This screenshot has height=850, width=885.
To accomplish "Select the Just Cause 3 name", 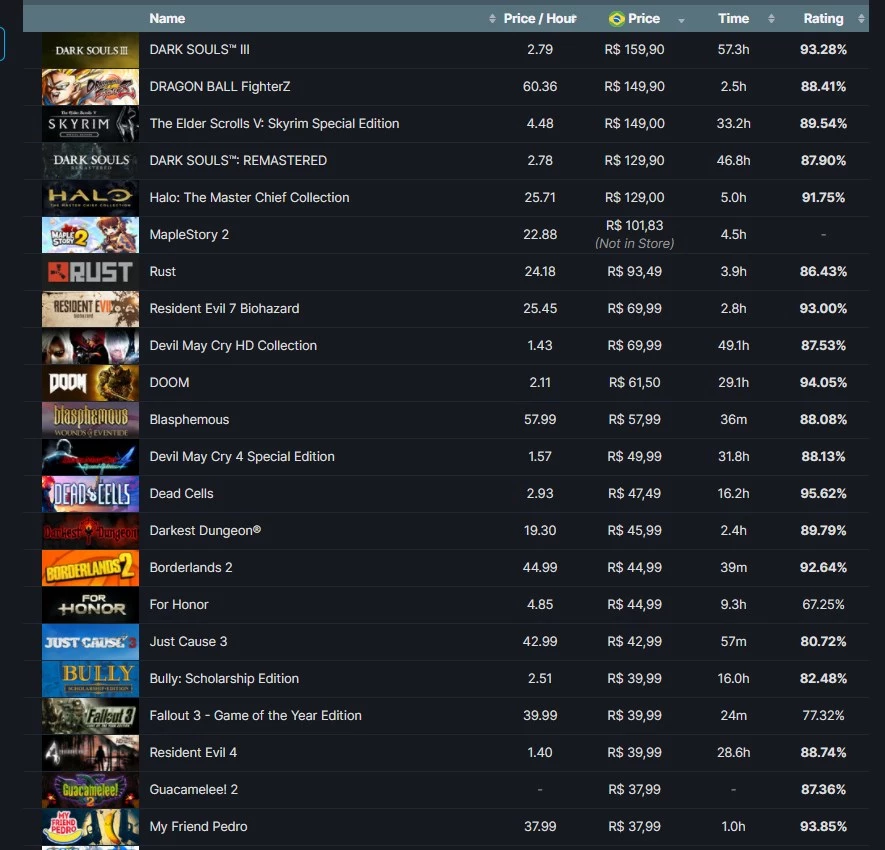I will [x=188, y=641].
